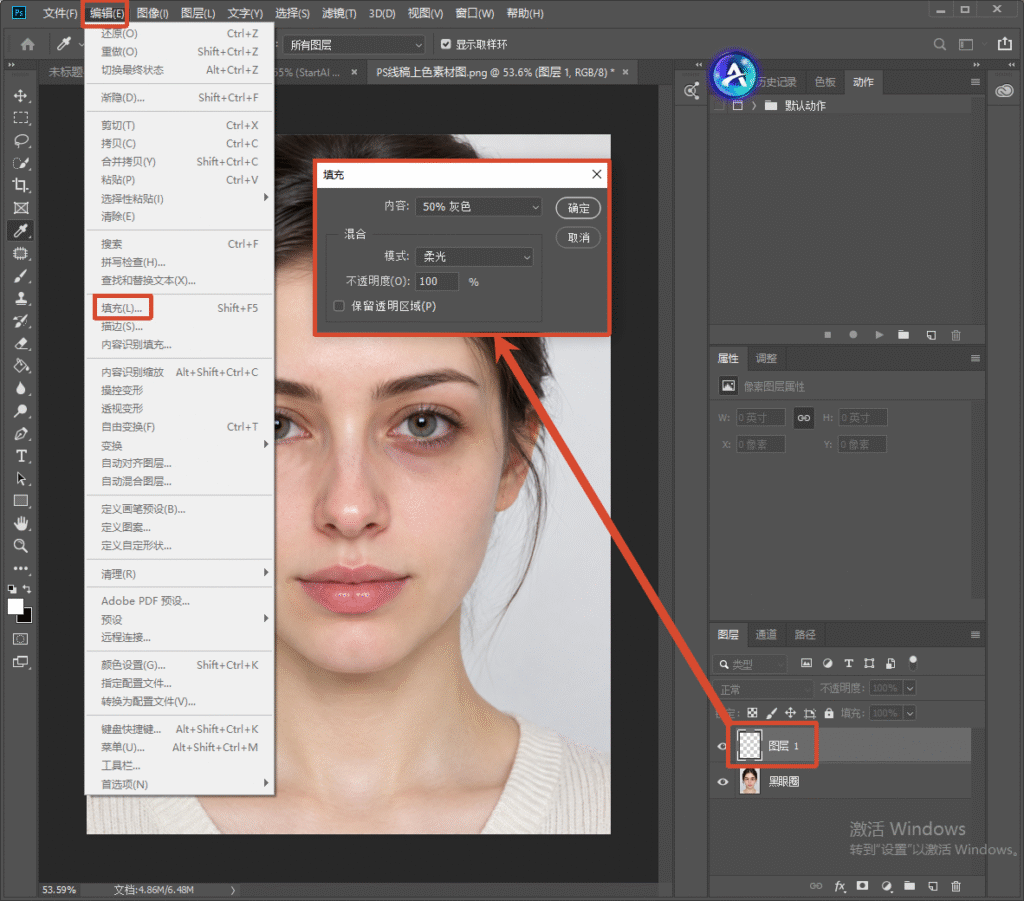This screenshot has width=1024, height=901.
Task: Swap foreground and background colors
Action: 27,588
